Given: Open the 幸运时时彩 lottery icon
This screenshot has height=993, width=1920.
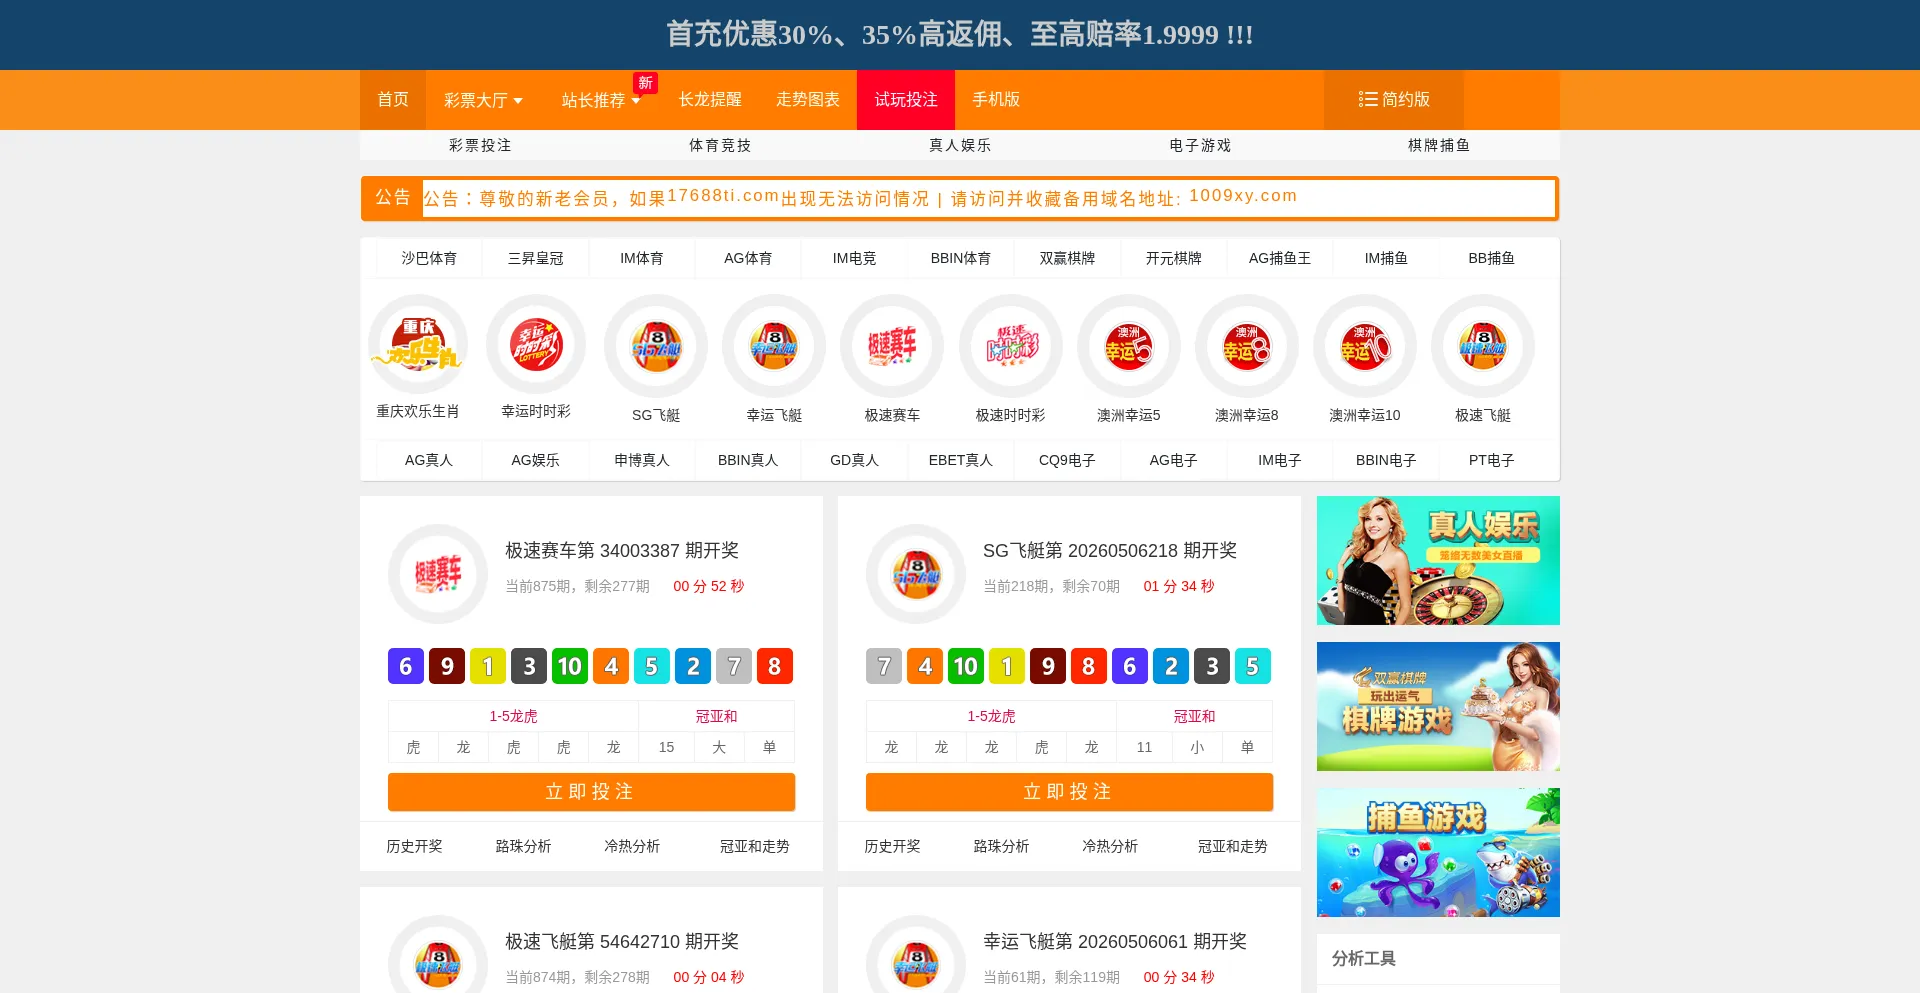Looking at the screenshot, I should pyautogui.click(x=536, y=345).
